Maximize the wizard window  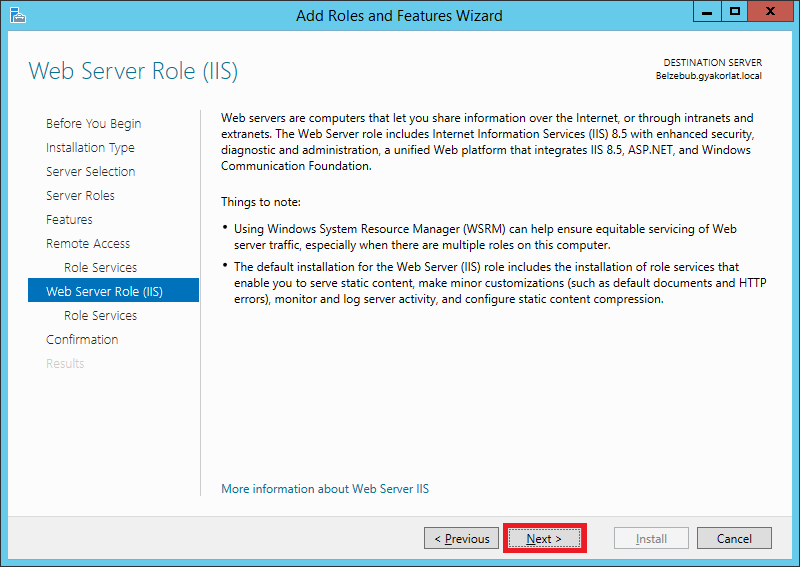(x=735, y=11)
